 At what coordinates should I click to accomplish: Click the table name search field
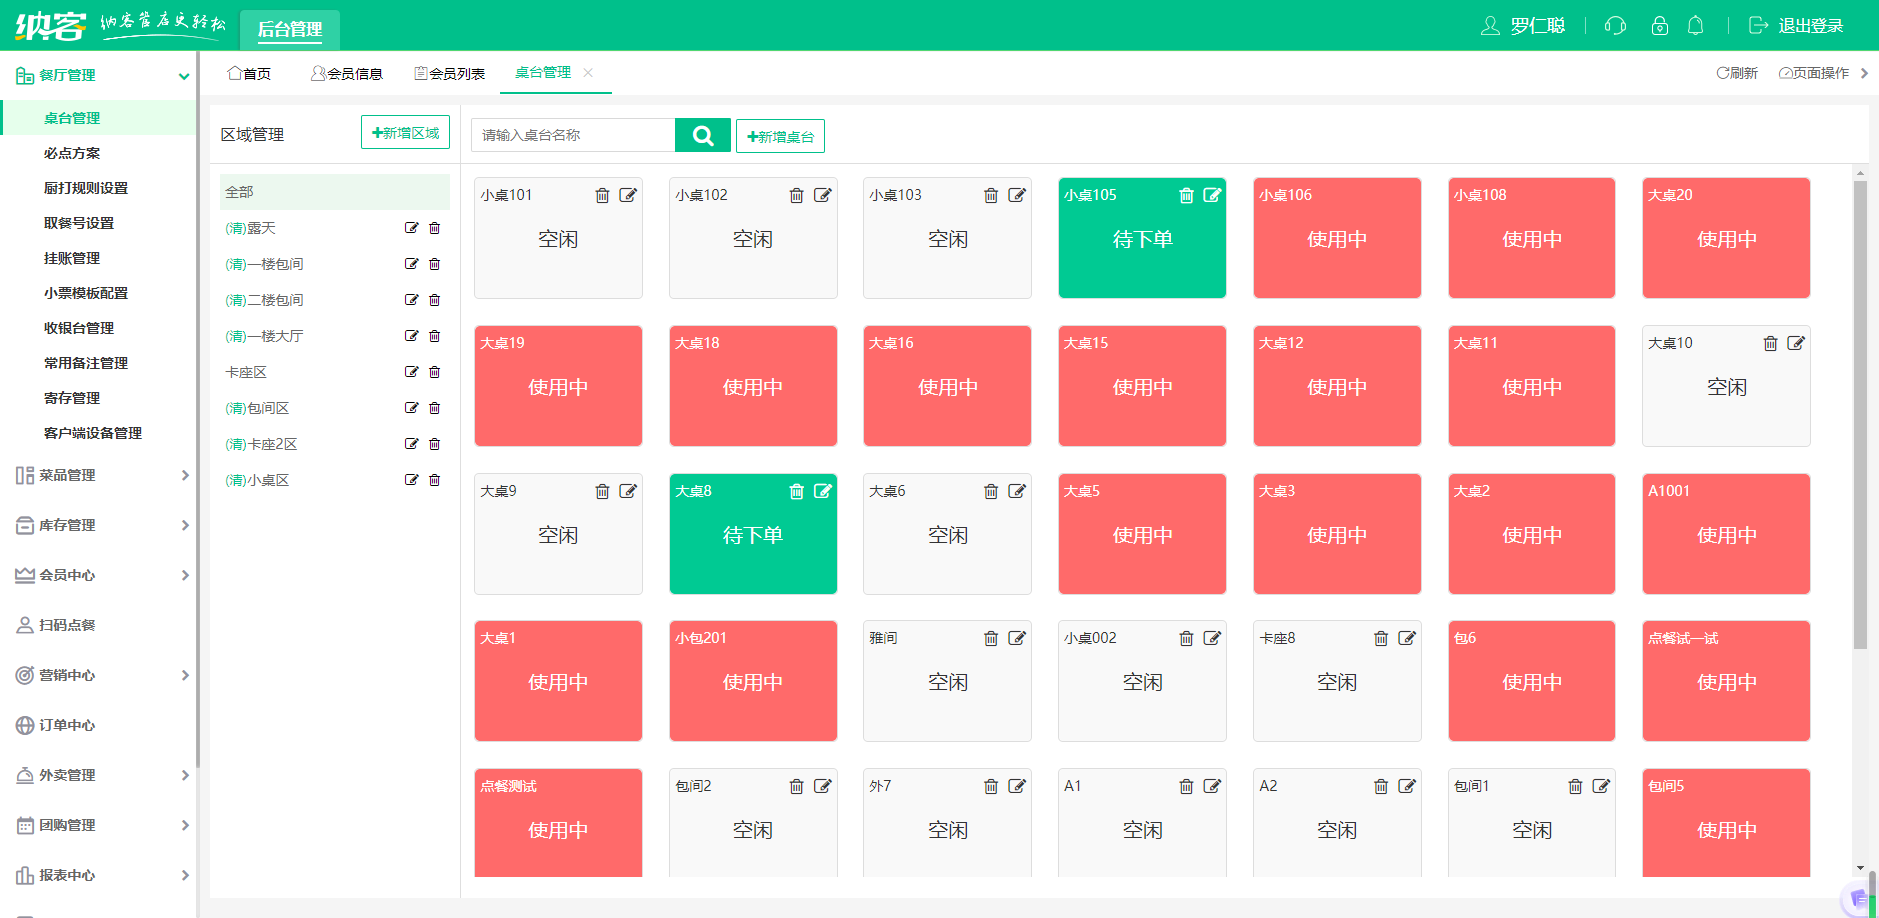573,135
